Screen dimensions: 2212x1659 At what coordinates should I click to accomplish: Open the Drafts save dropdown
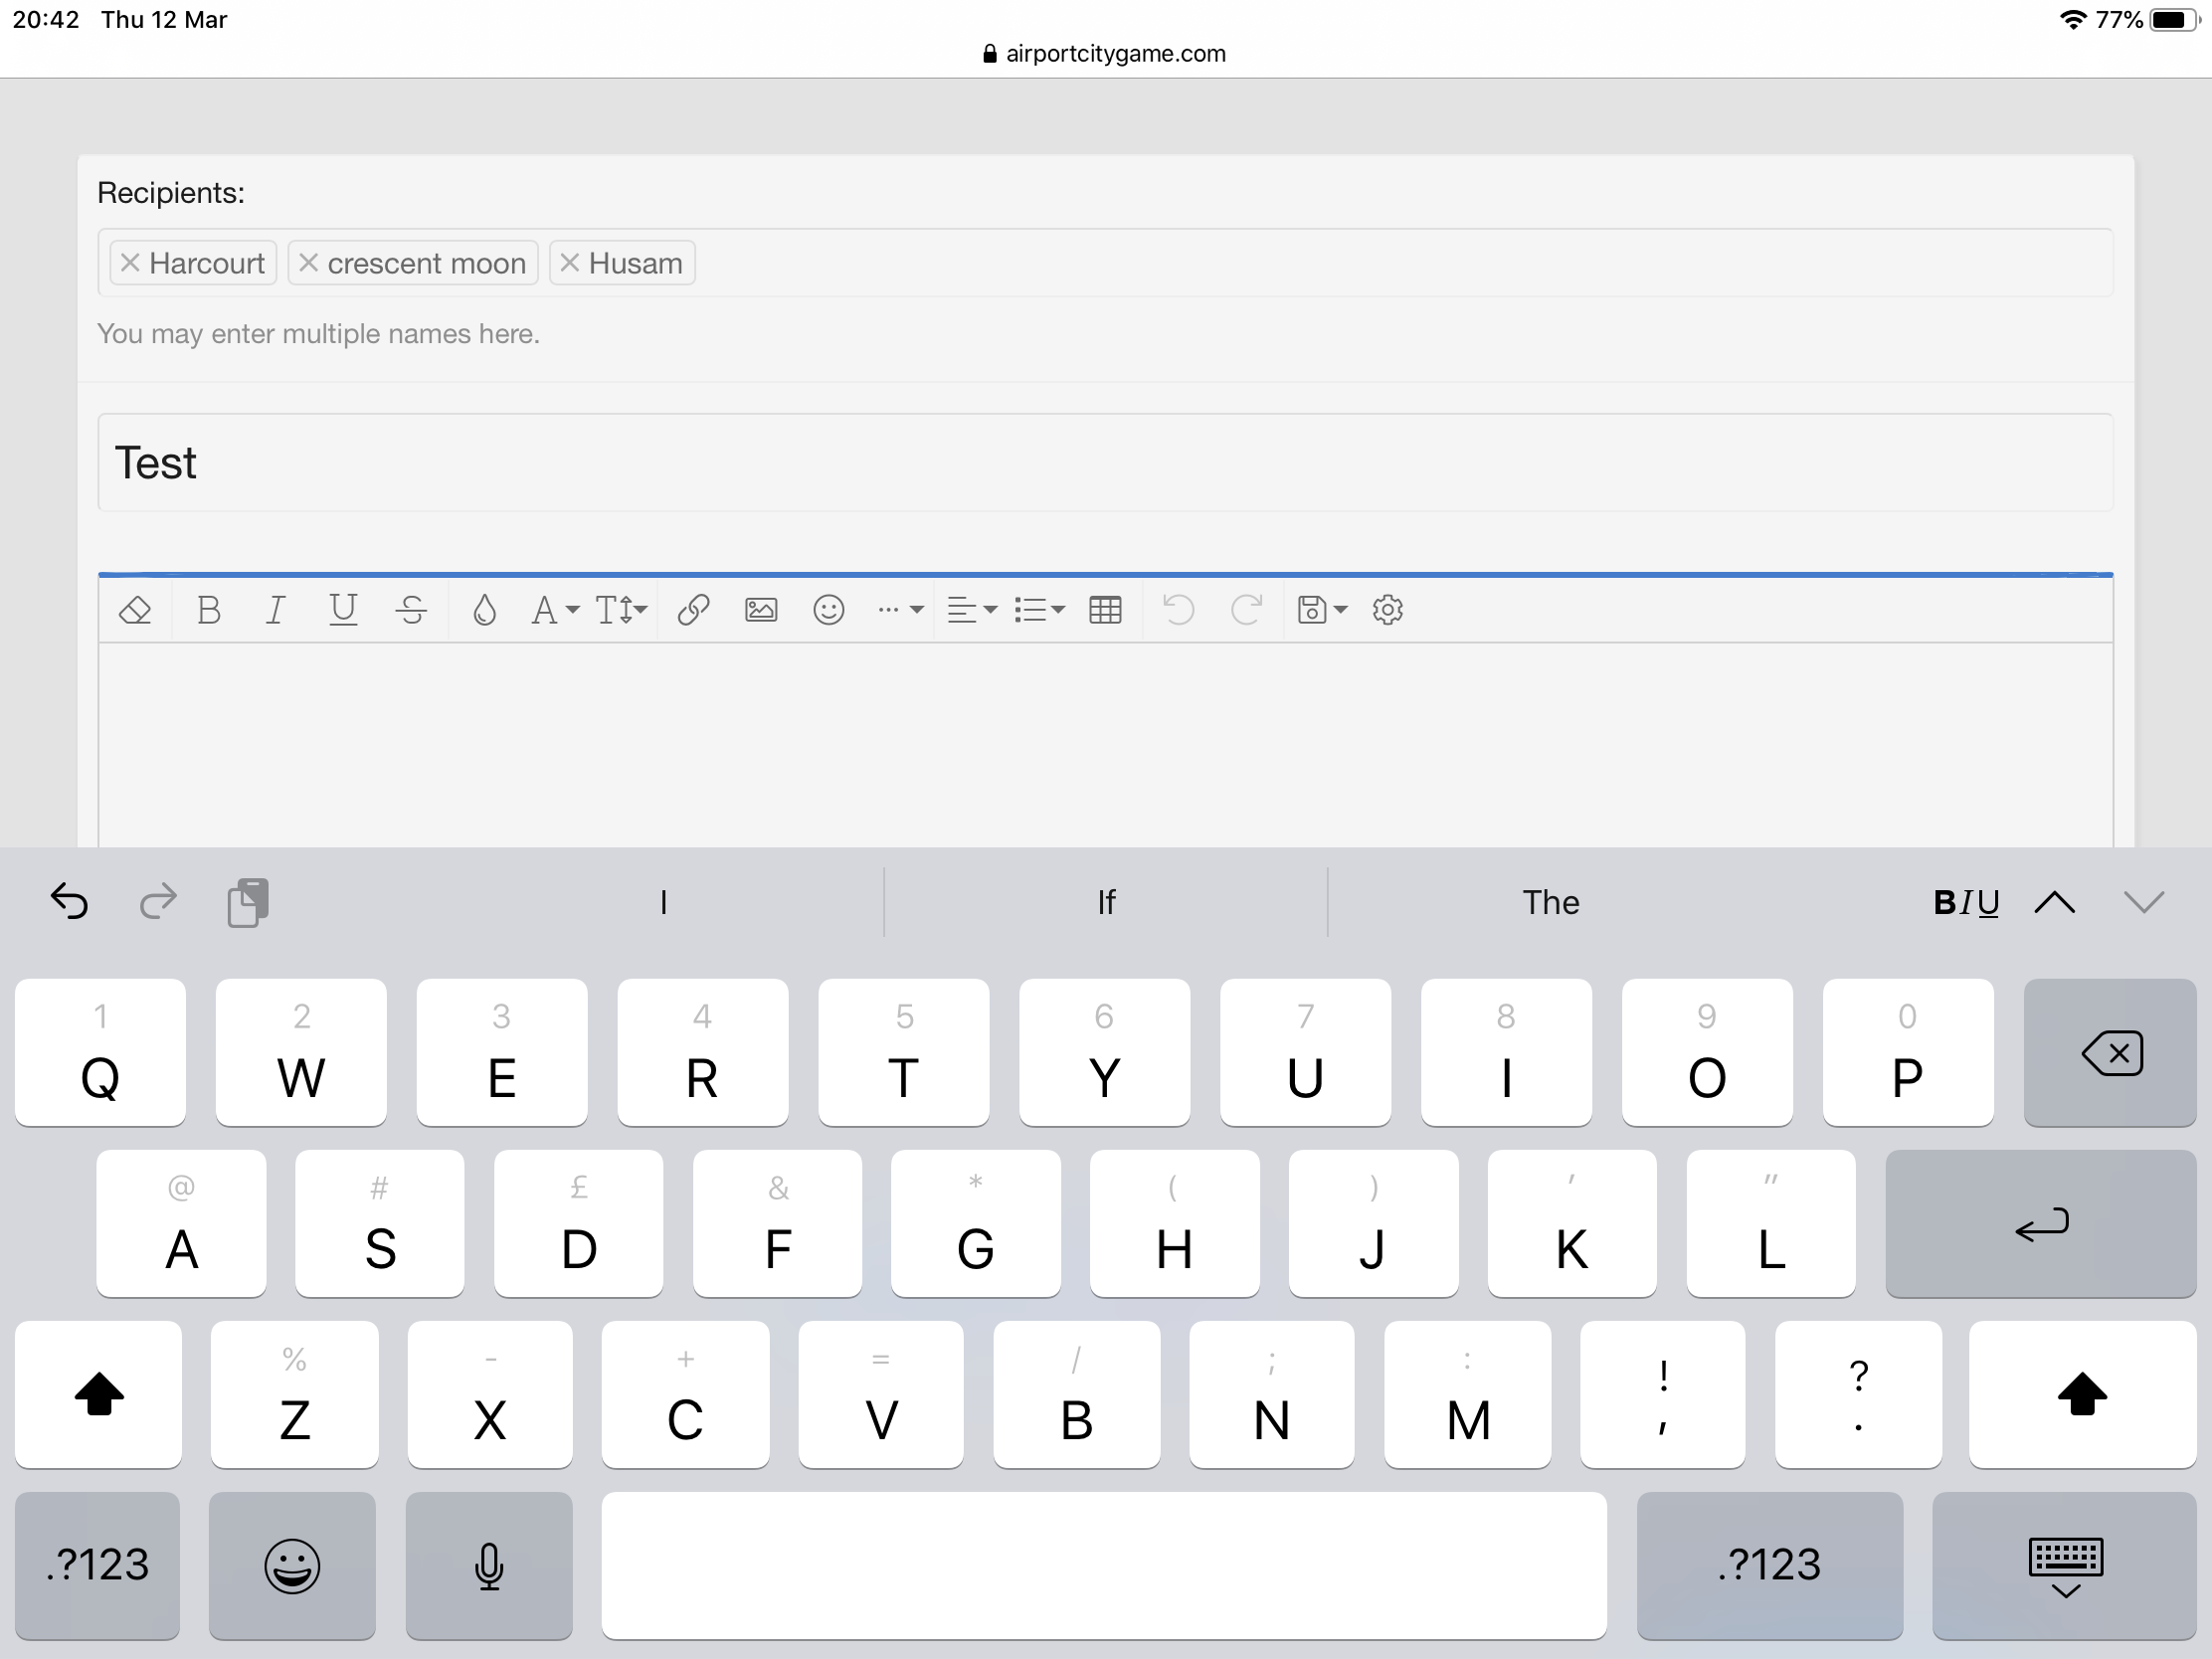(1321, 609)
